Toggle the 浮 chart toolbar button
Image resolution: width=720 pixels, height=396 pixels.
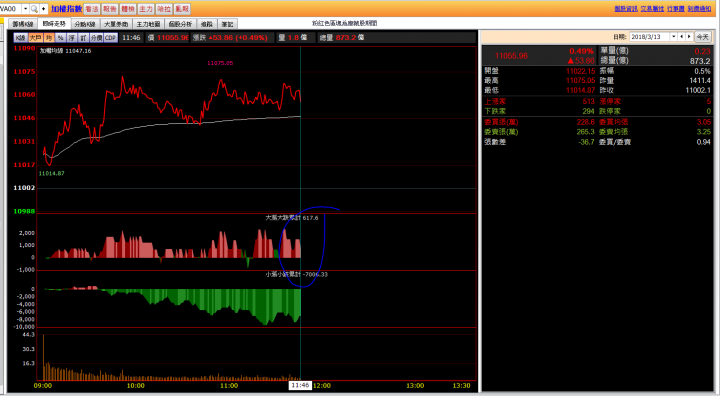[72, 38]
